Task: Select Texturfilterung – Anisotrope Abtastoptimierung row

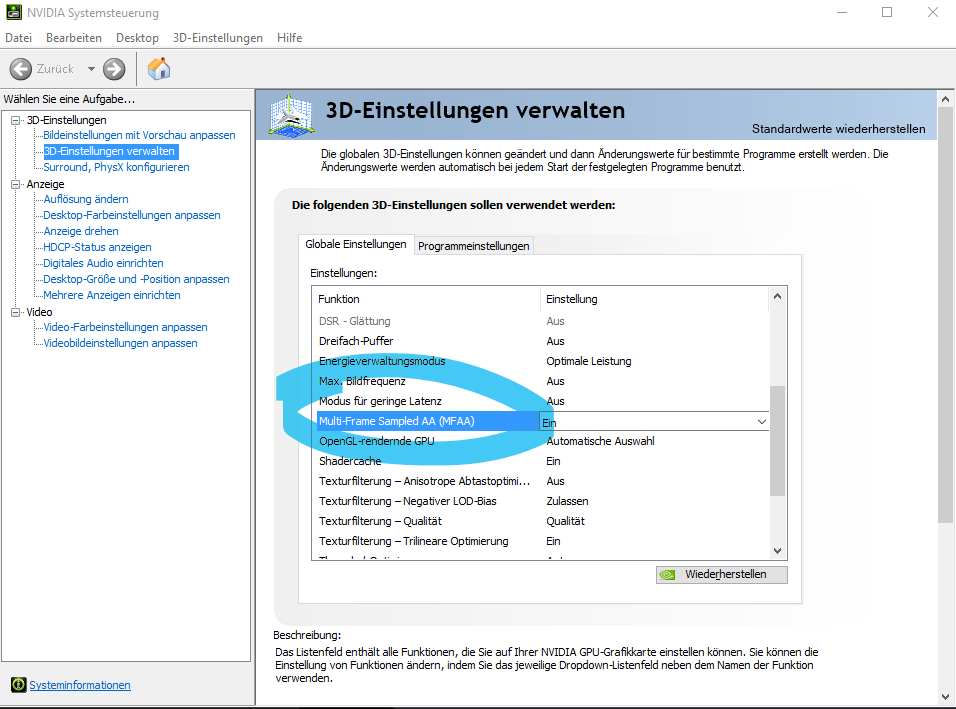Action: pyautogui.click(x=540, y=481)
